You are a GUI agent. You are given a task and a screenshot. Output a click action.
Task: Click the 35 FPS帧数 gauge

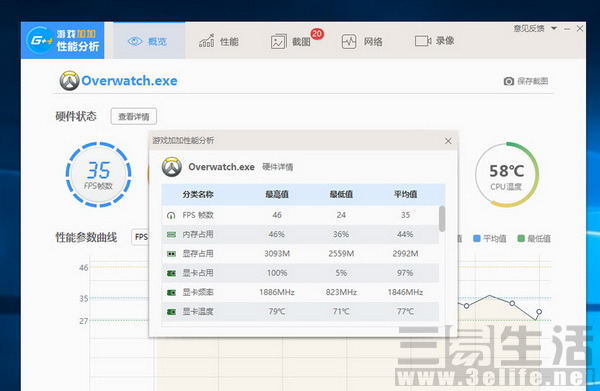pyautogui.click(x=99, y=174)
